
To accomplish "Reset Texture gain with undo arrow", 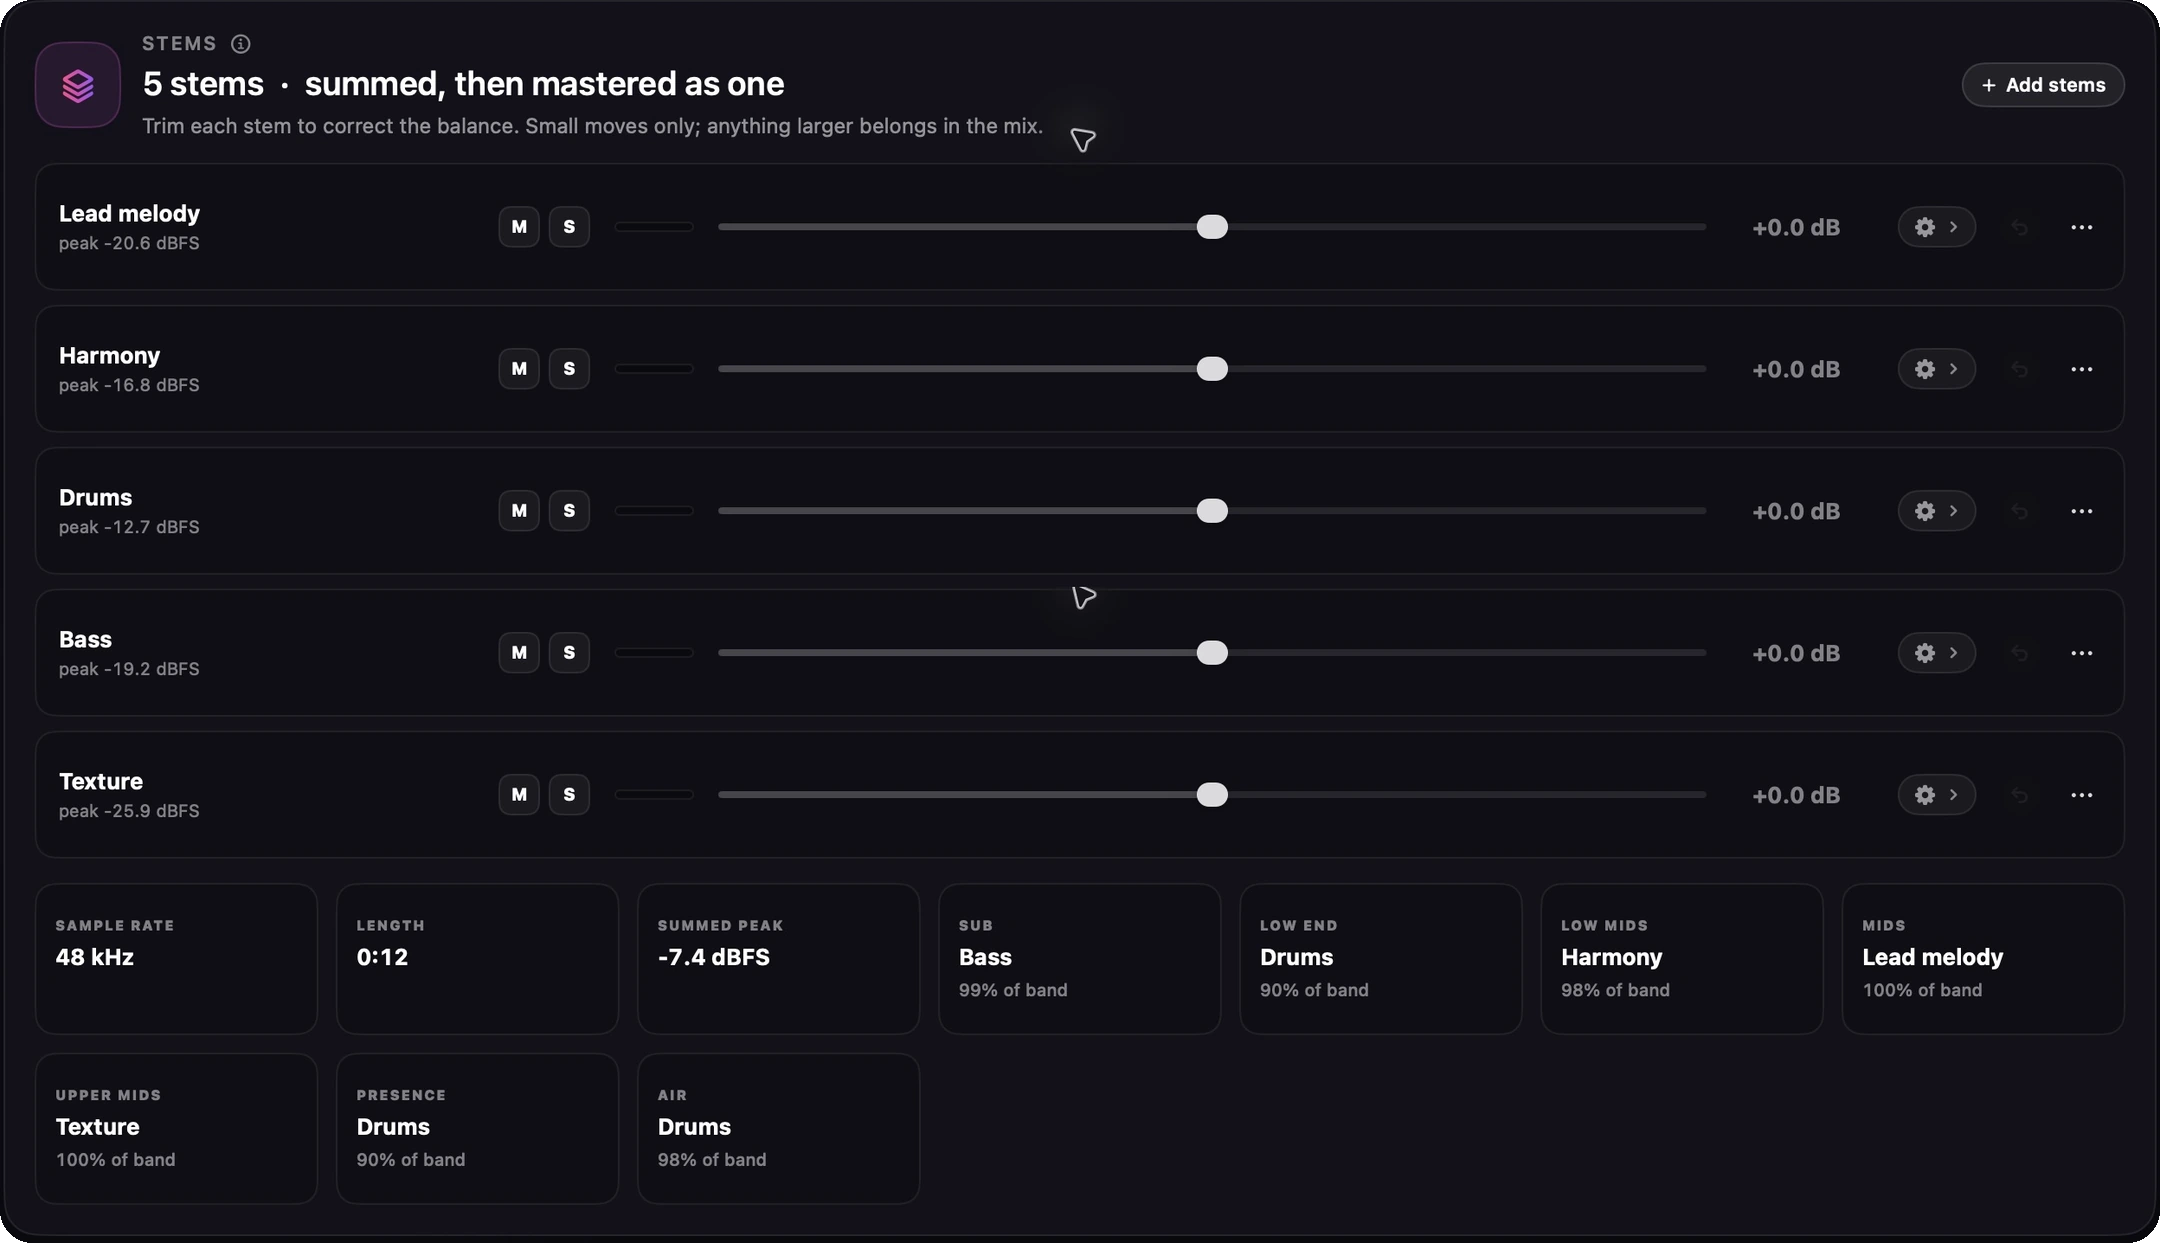I will pyautogui.click(x=2020, y=795).
